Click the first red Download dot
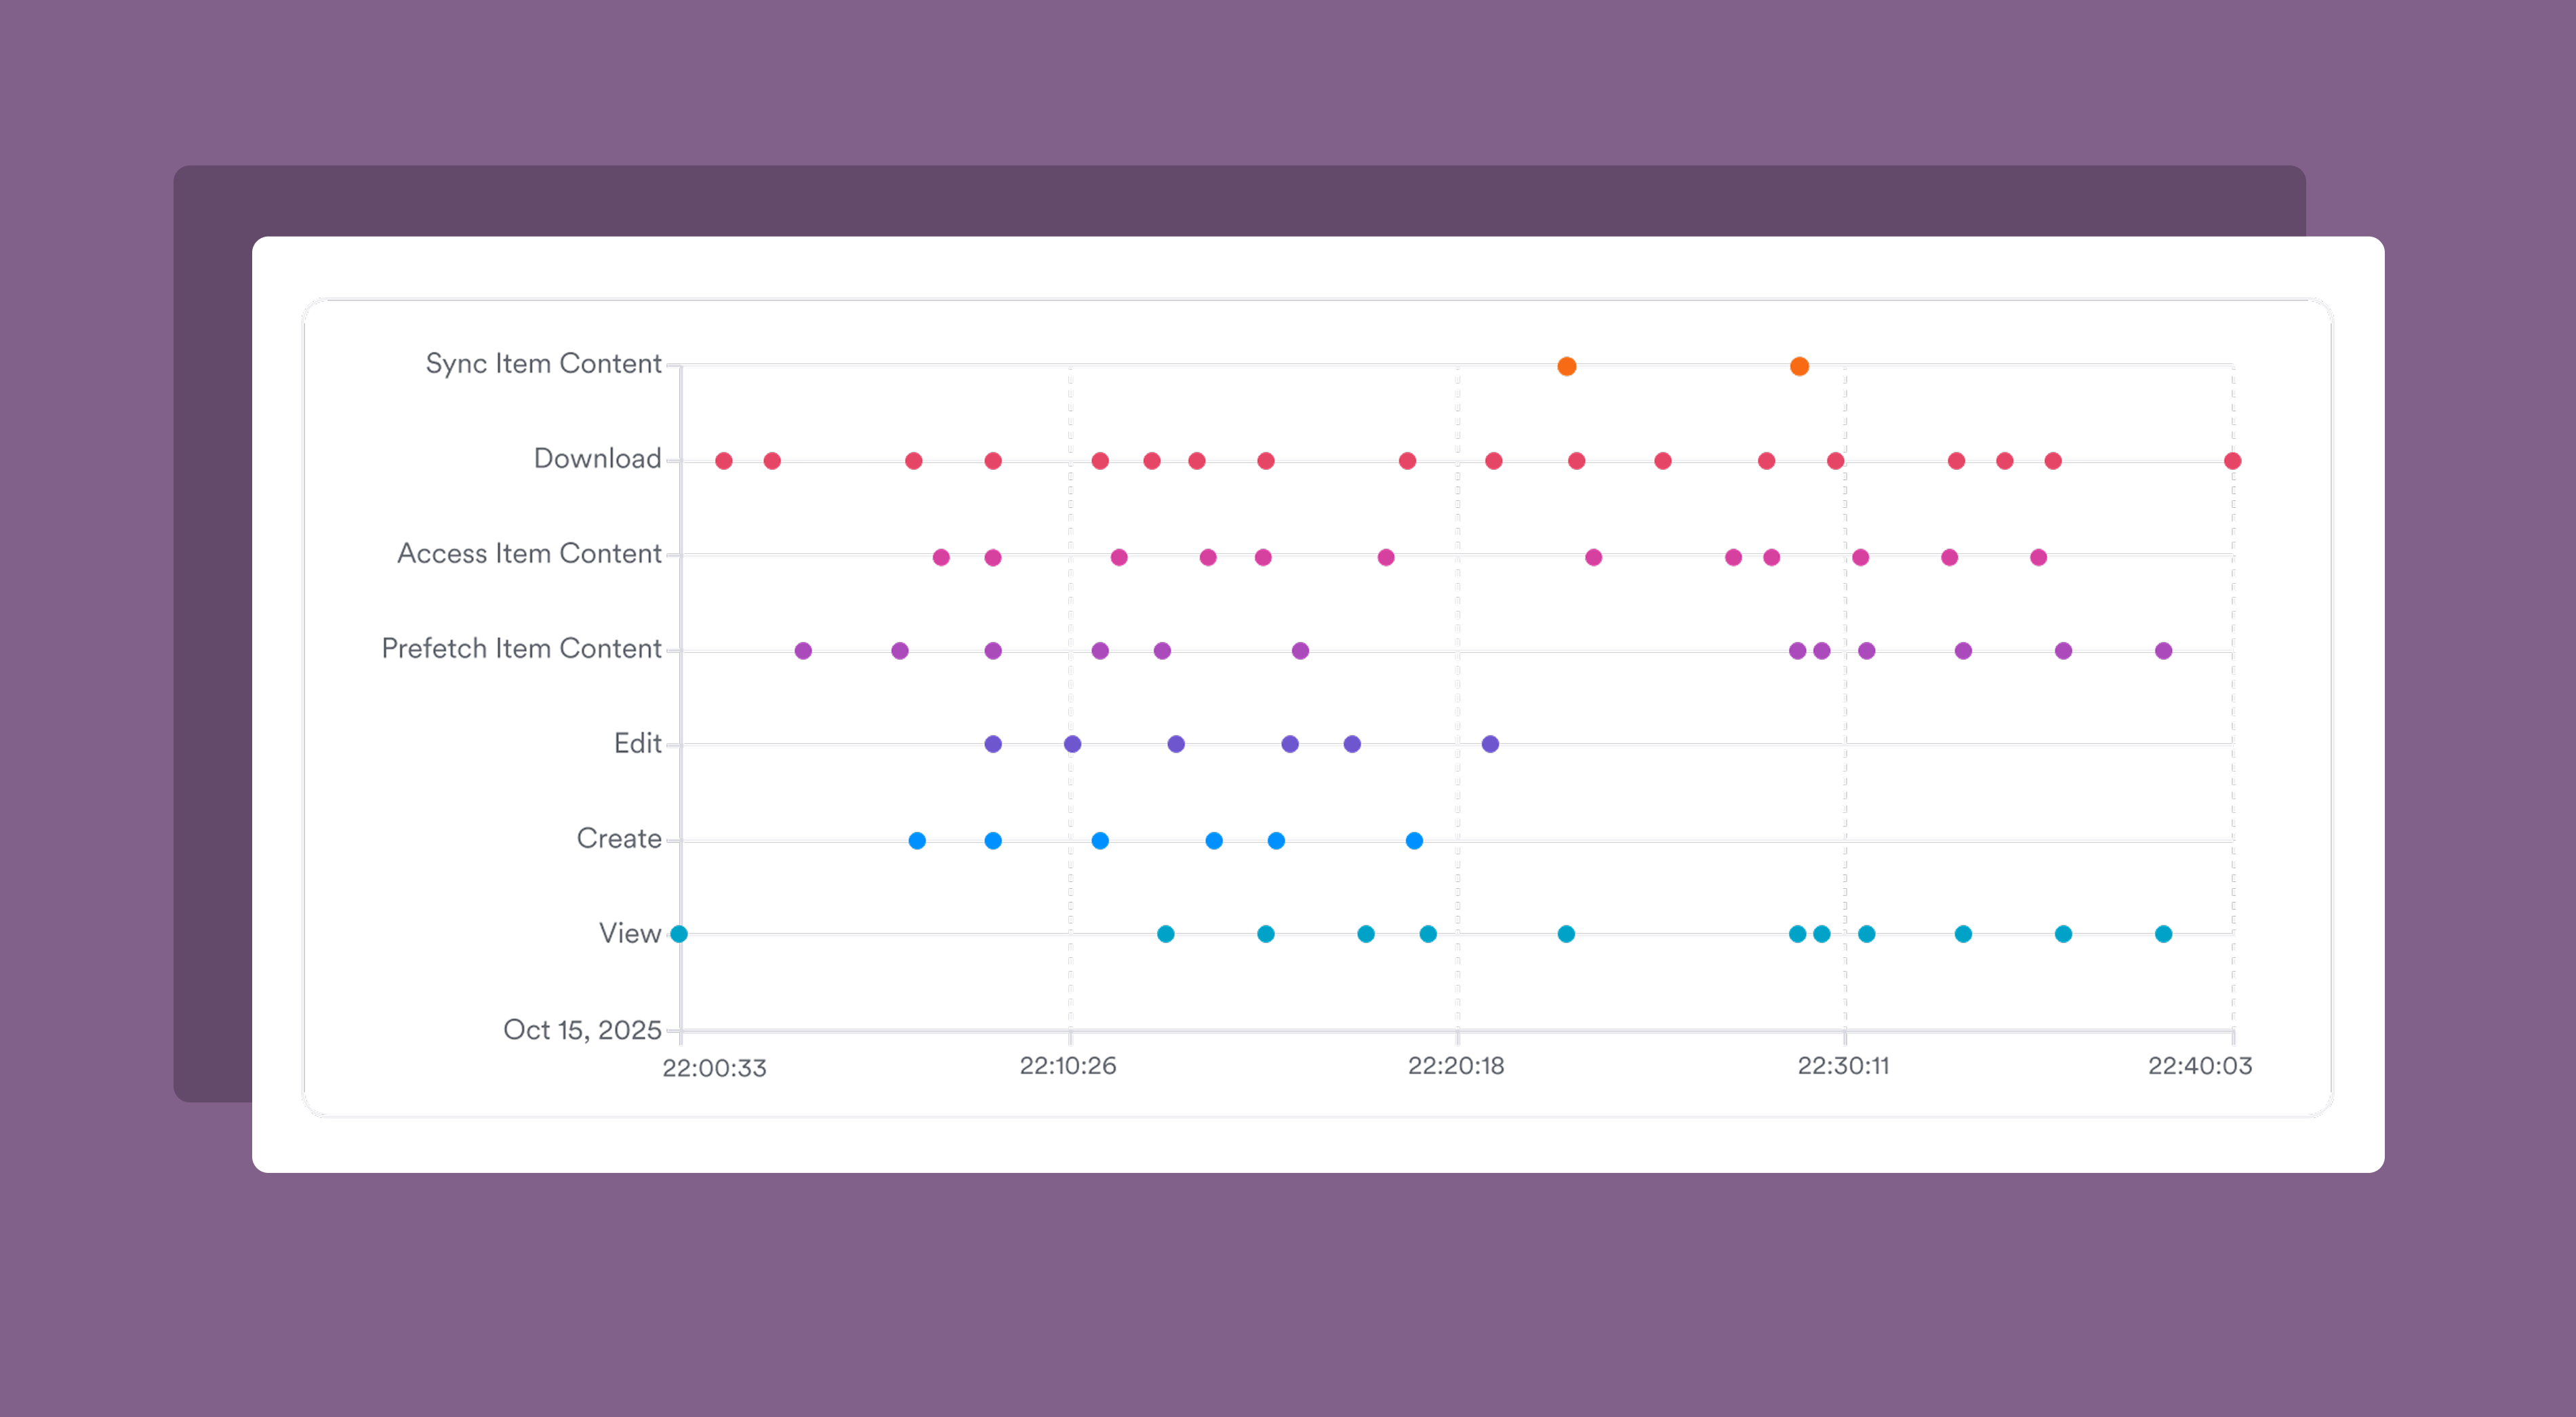Screen dimensions: 2576x1417 click(723, 461)
